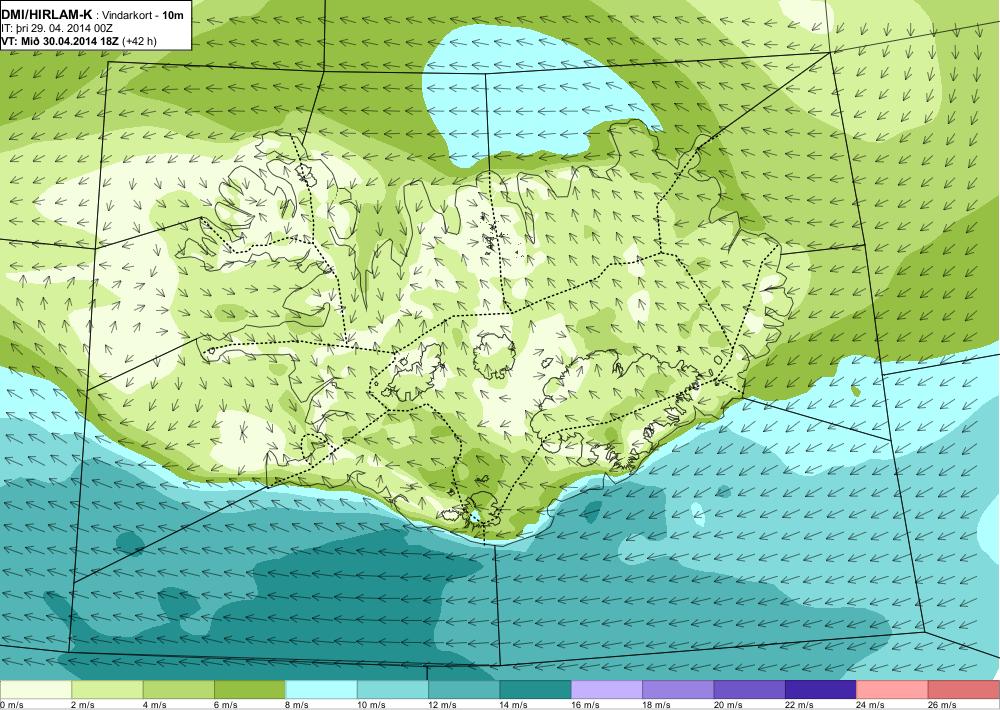Click the 'VT: Mið 30.04.2014 18Z' valid time
The image size is (1000, 710).
[x=59, y=41]
